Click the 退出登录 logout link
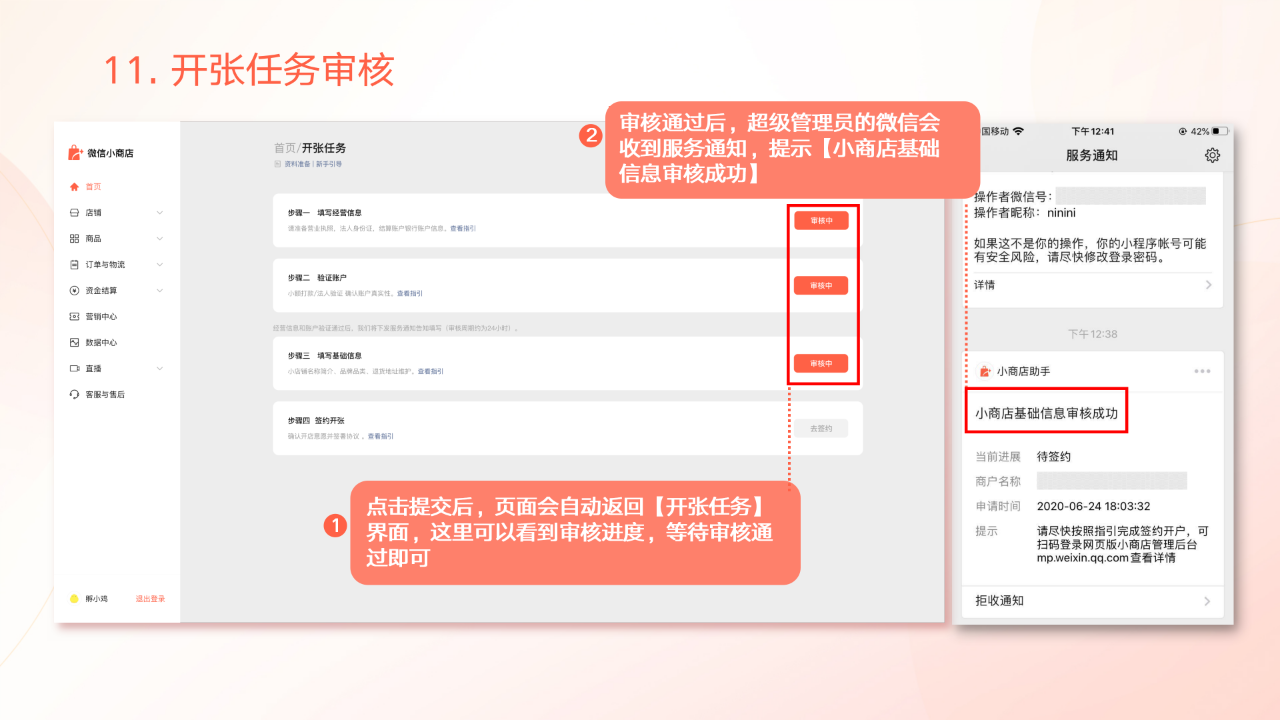The width and height of the screenshot is (1280, 720). 150,599
